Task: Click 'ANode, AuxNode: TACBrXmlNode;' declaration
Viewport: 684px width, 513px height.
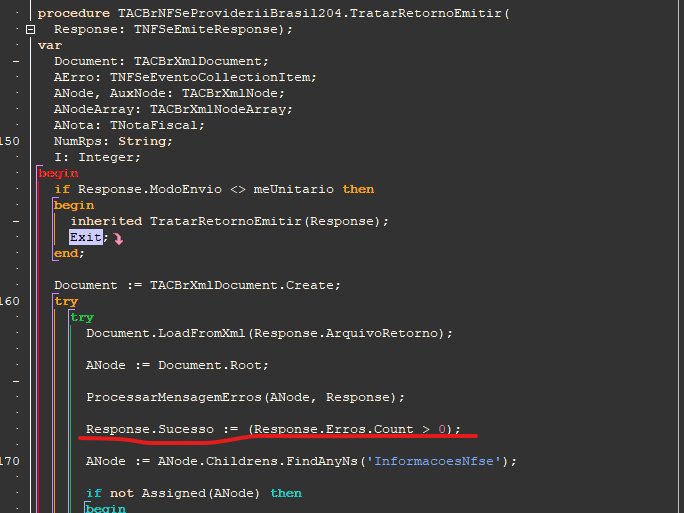Action: [169, 93]
